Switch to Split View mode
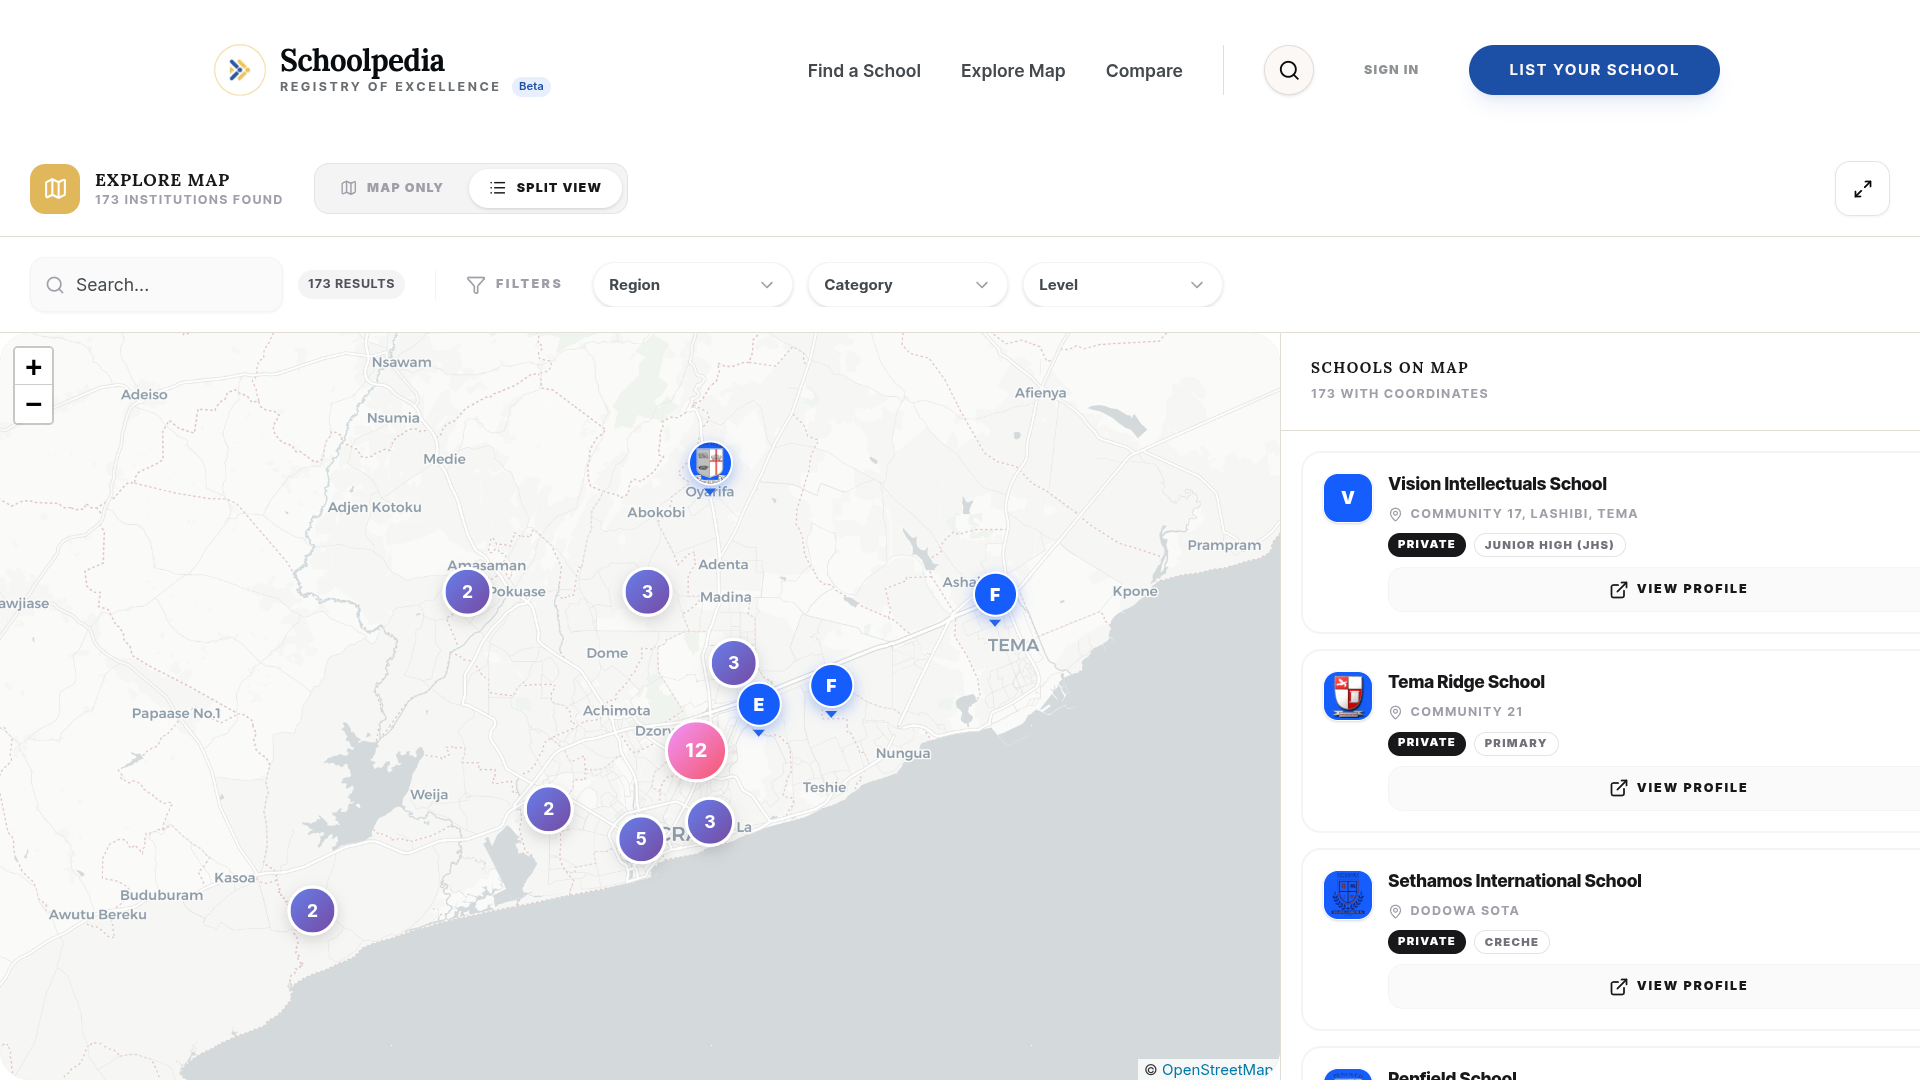The height and width of the screenshot is (1080, 1920). (545, 188)
